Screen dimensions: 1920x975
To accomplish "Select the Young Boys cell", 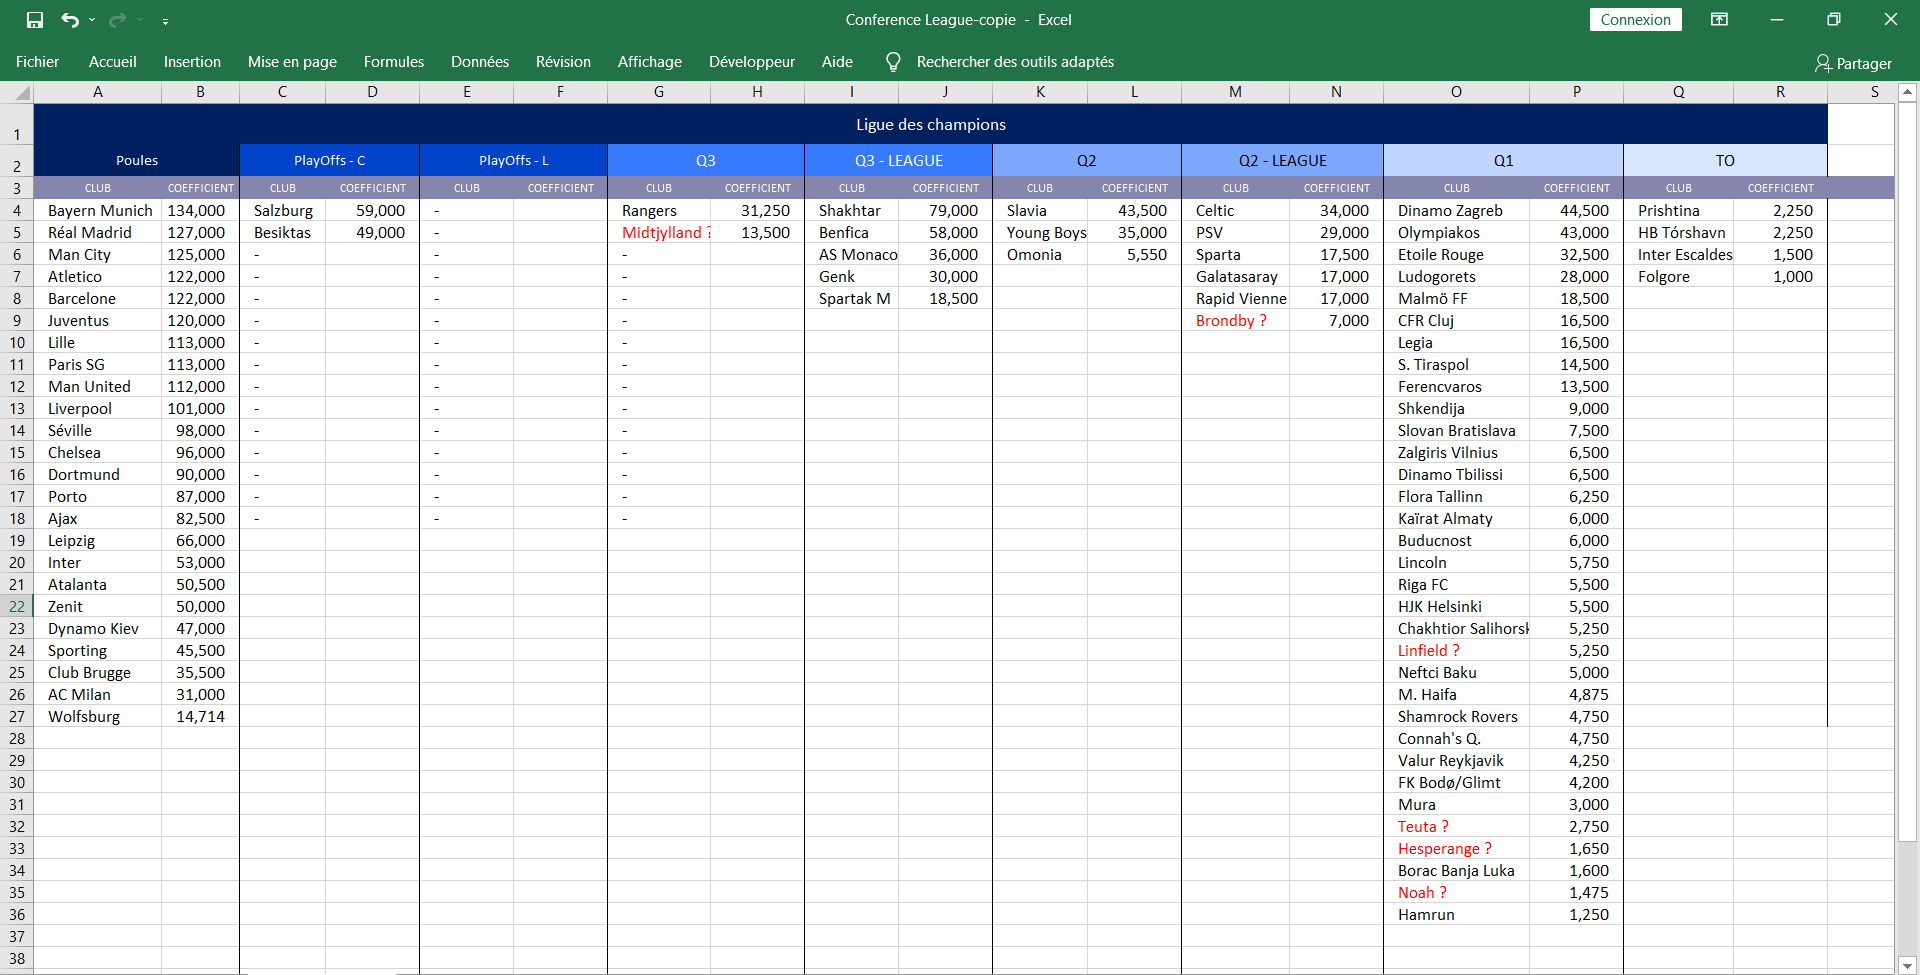I will [1040, 233].
